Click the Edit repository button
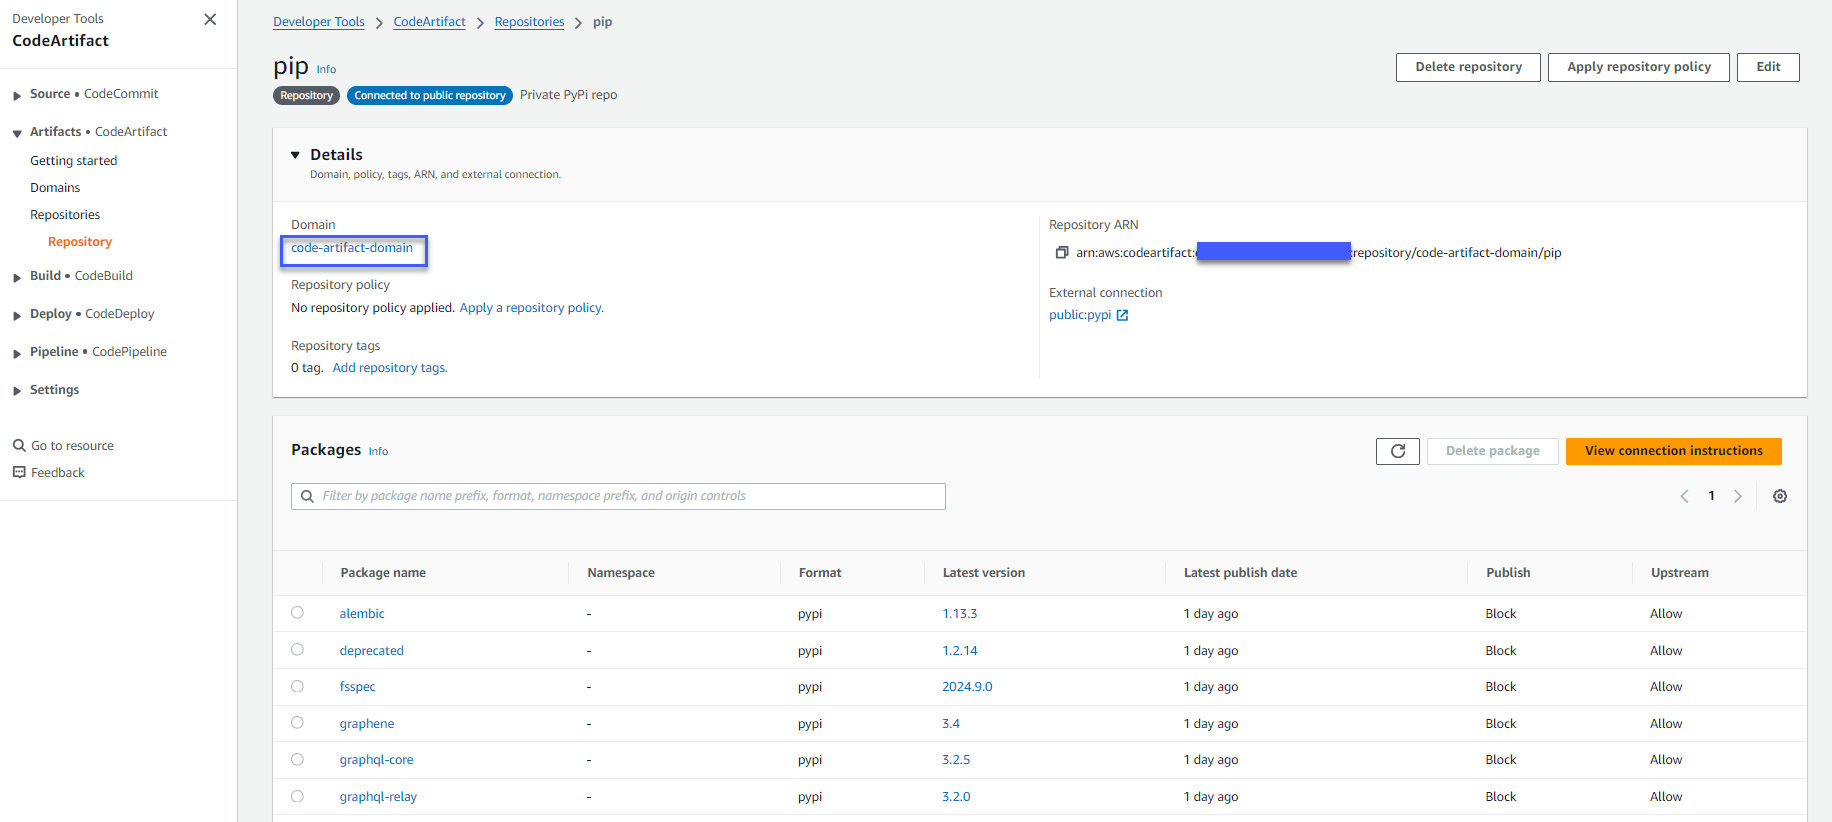The height and width of the screenshot is (822, 1832). click(1769, 67)
